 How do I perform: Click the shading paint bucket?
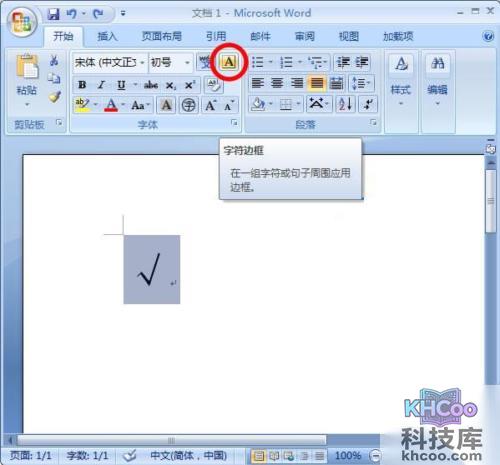click(258, 104)
